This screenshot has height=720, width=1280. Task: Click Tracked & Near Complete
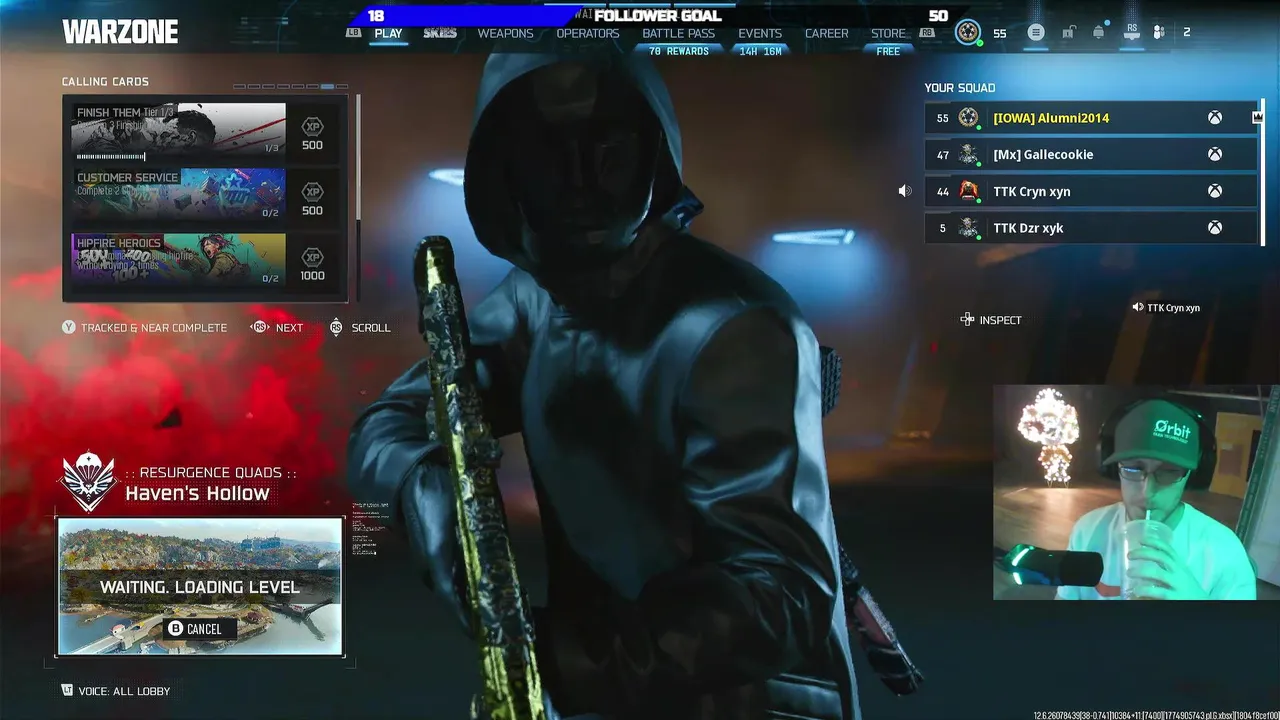[154, 327]
